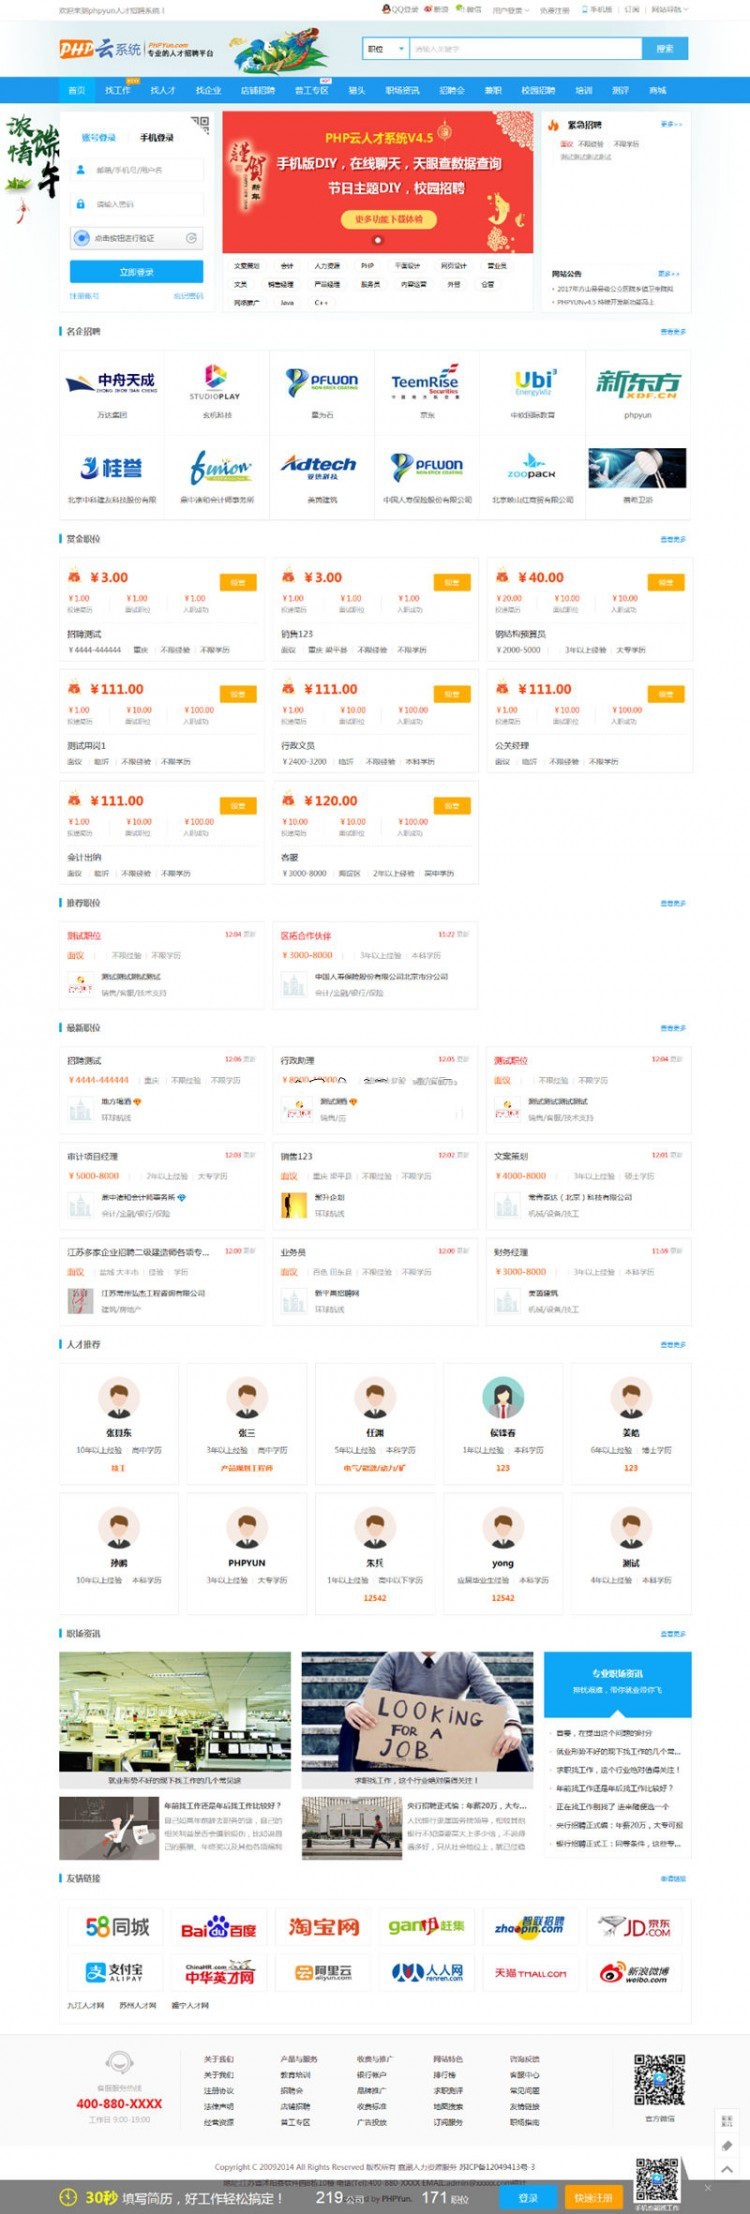Open the LOOKING FOR A JOB news image
This screenshot has height=2214, width=750.
[x=418, y=1713]
